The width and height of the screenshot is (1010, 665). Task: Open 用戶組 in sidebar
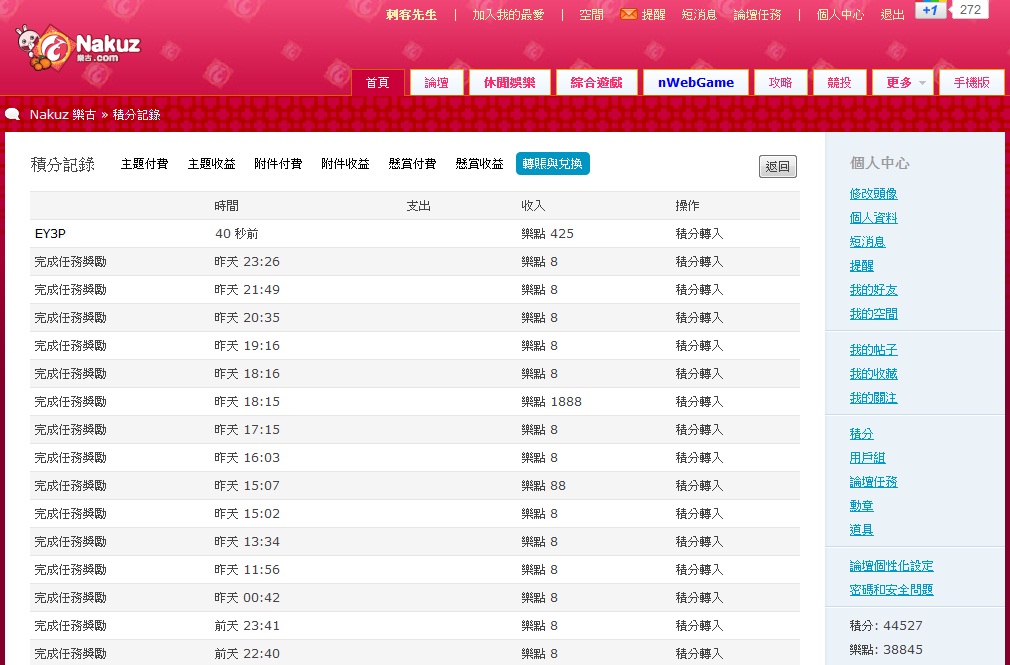click(x=867, y=458)
